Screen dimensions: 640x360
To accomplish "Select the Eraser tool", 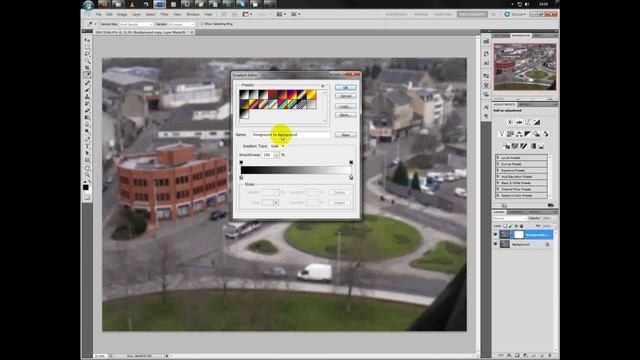I will [87, 110].
